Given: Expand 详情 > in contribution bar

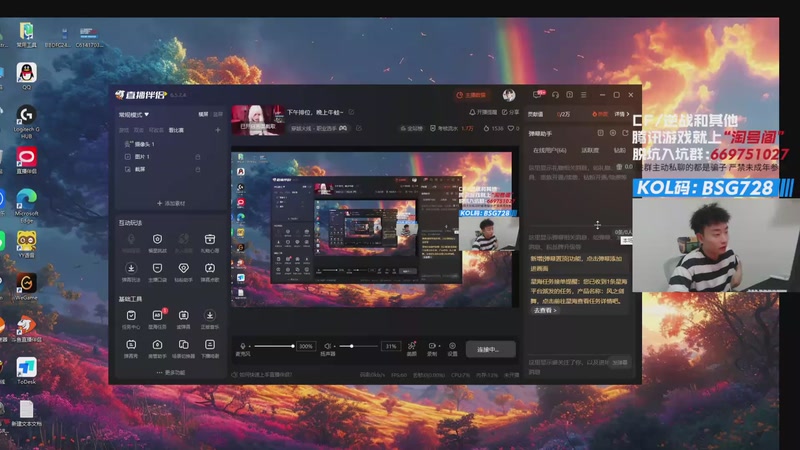Looking at the screenshot, I should [x=622, y=114].
